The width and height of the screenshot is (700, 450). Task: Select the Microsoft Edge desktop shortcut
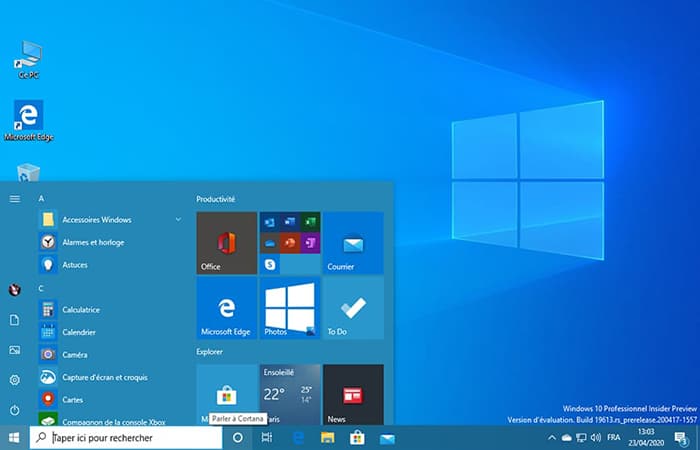(x=29, y=121)
